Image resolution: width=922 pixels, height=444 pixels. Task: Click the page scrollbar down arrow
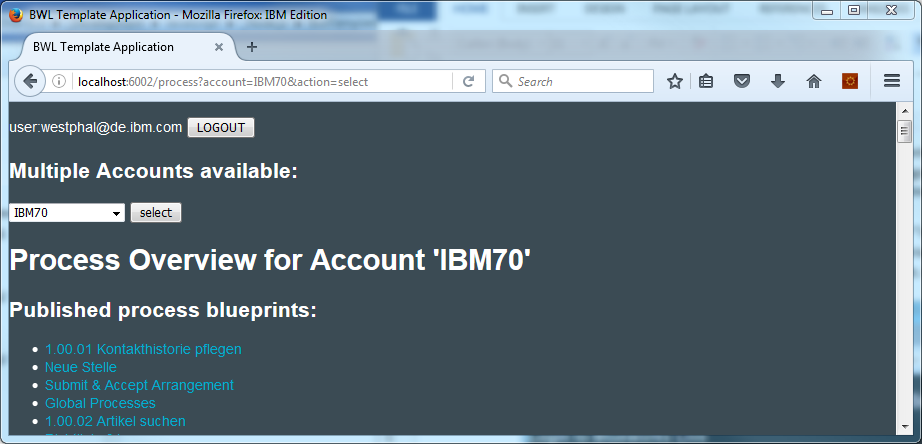pyautogui.click(x=904, y=428)
